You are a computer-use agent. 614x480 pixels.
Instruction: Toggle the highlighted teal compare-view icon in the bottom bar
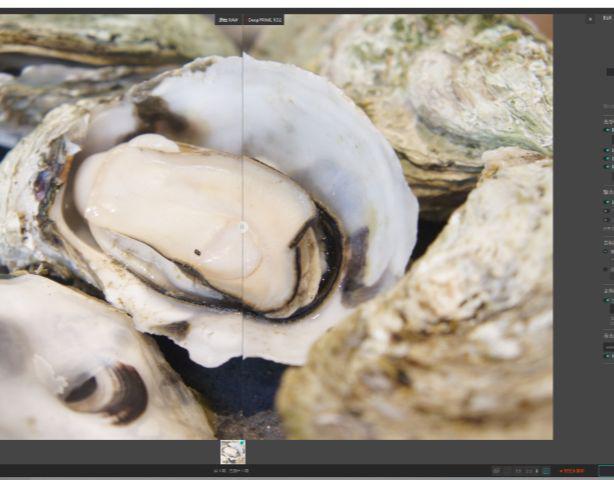tap(546, 471)
